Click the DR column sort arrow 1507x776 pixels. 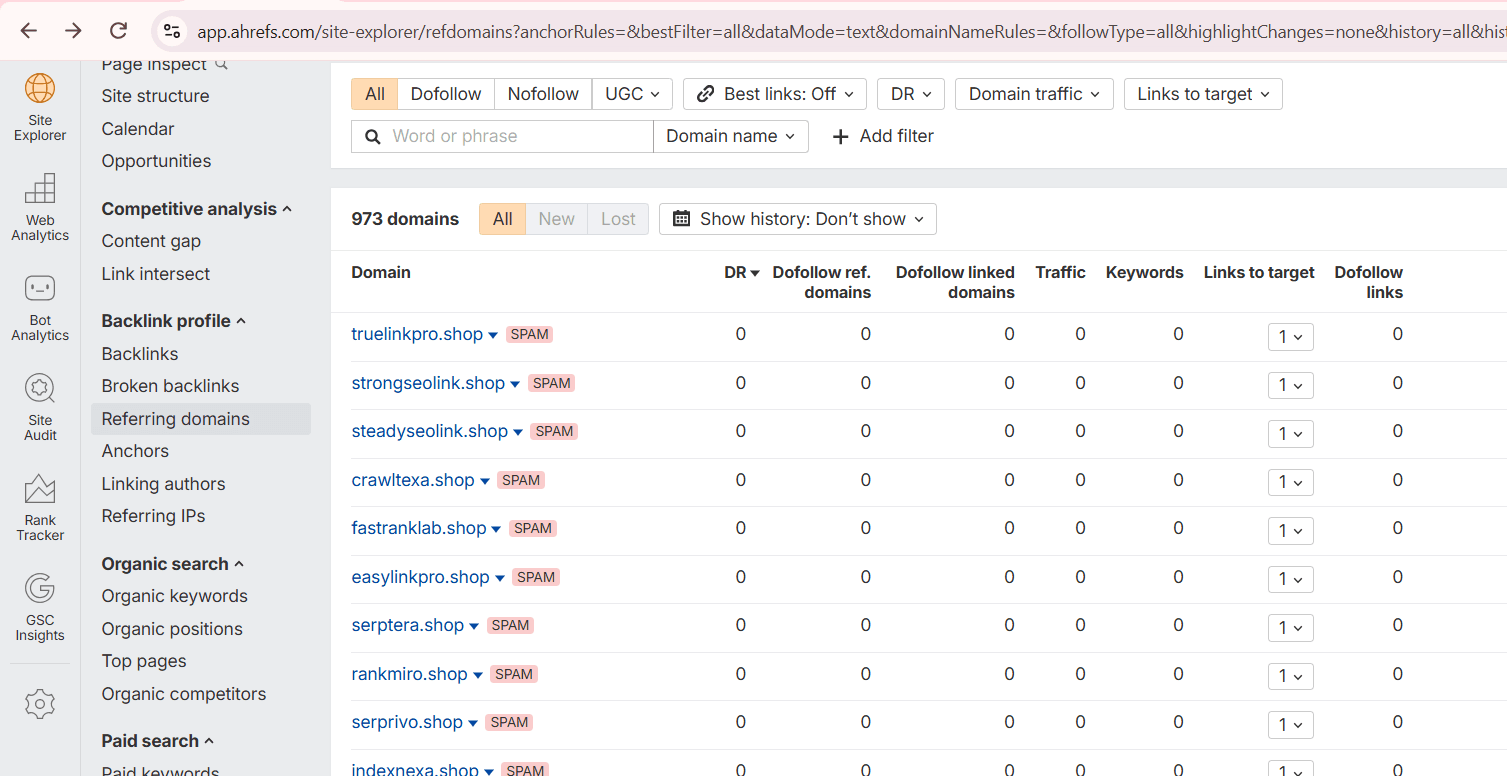pyautogui.click(x=755, y=273)
